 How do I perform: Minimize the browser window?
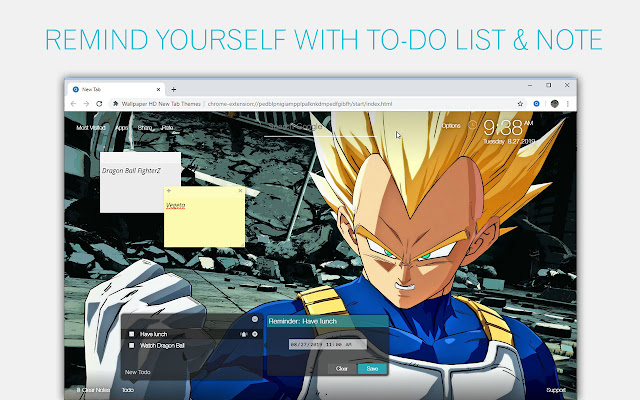point(530,85)
